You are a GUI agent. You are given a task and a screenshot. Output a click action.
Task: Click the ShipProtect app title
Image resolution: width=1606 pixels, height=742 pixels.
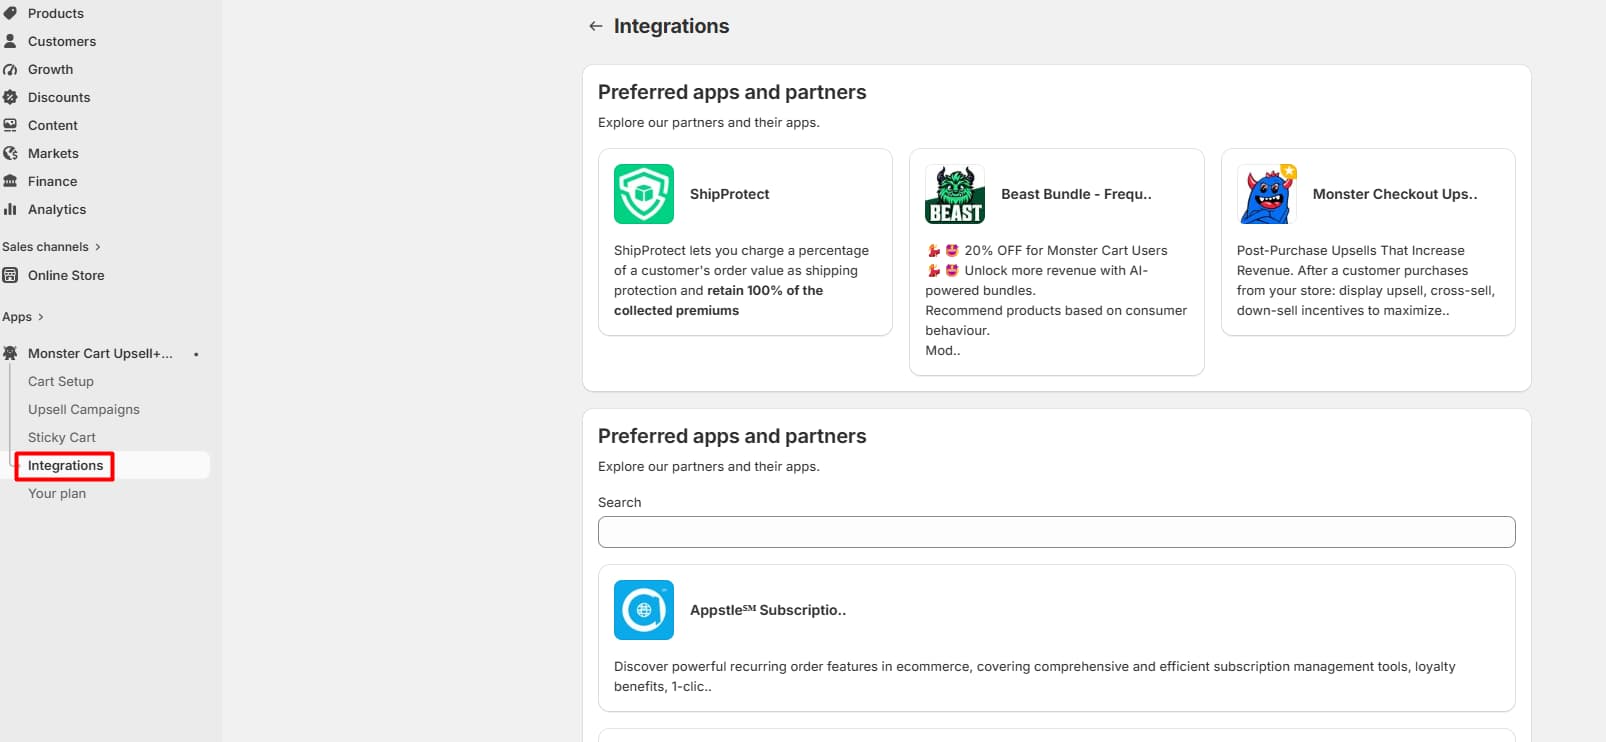point(729,194)
